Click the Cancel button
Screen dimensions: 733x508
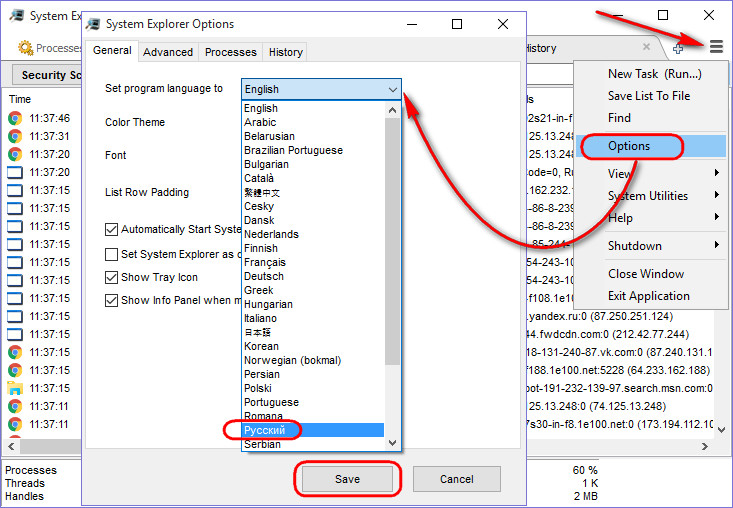(x=456, y=479)
